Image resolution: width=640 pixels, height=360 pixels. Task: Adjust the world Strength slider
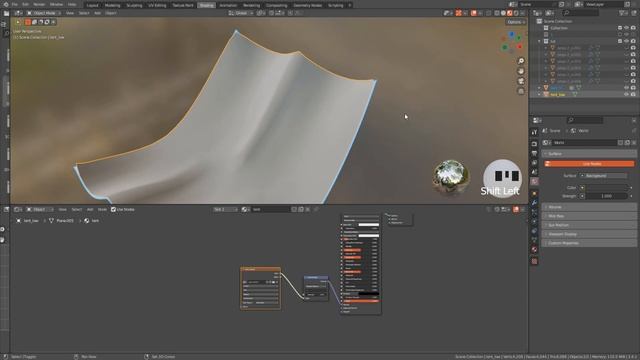coord(606,196)
